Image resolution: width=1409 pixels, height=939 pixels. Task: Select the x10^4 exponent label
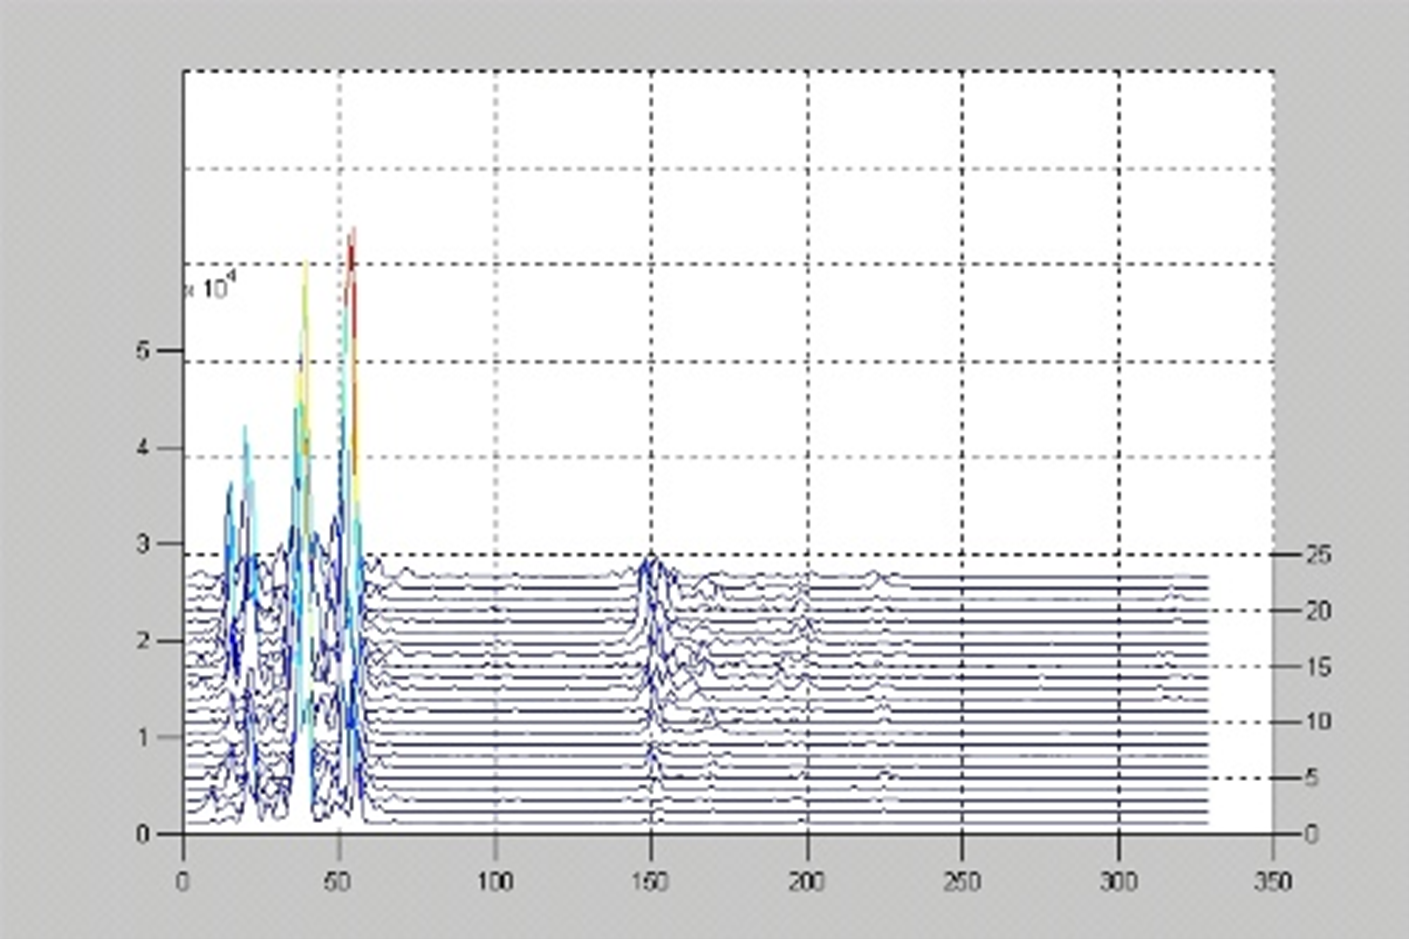(x=212, y=289)
